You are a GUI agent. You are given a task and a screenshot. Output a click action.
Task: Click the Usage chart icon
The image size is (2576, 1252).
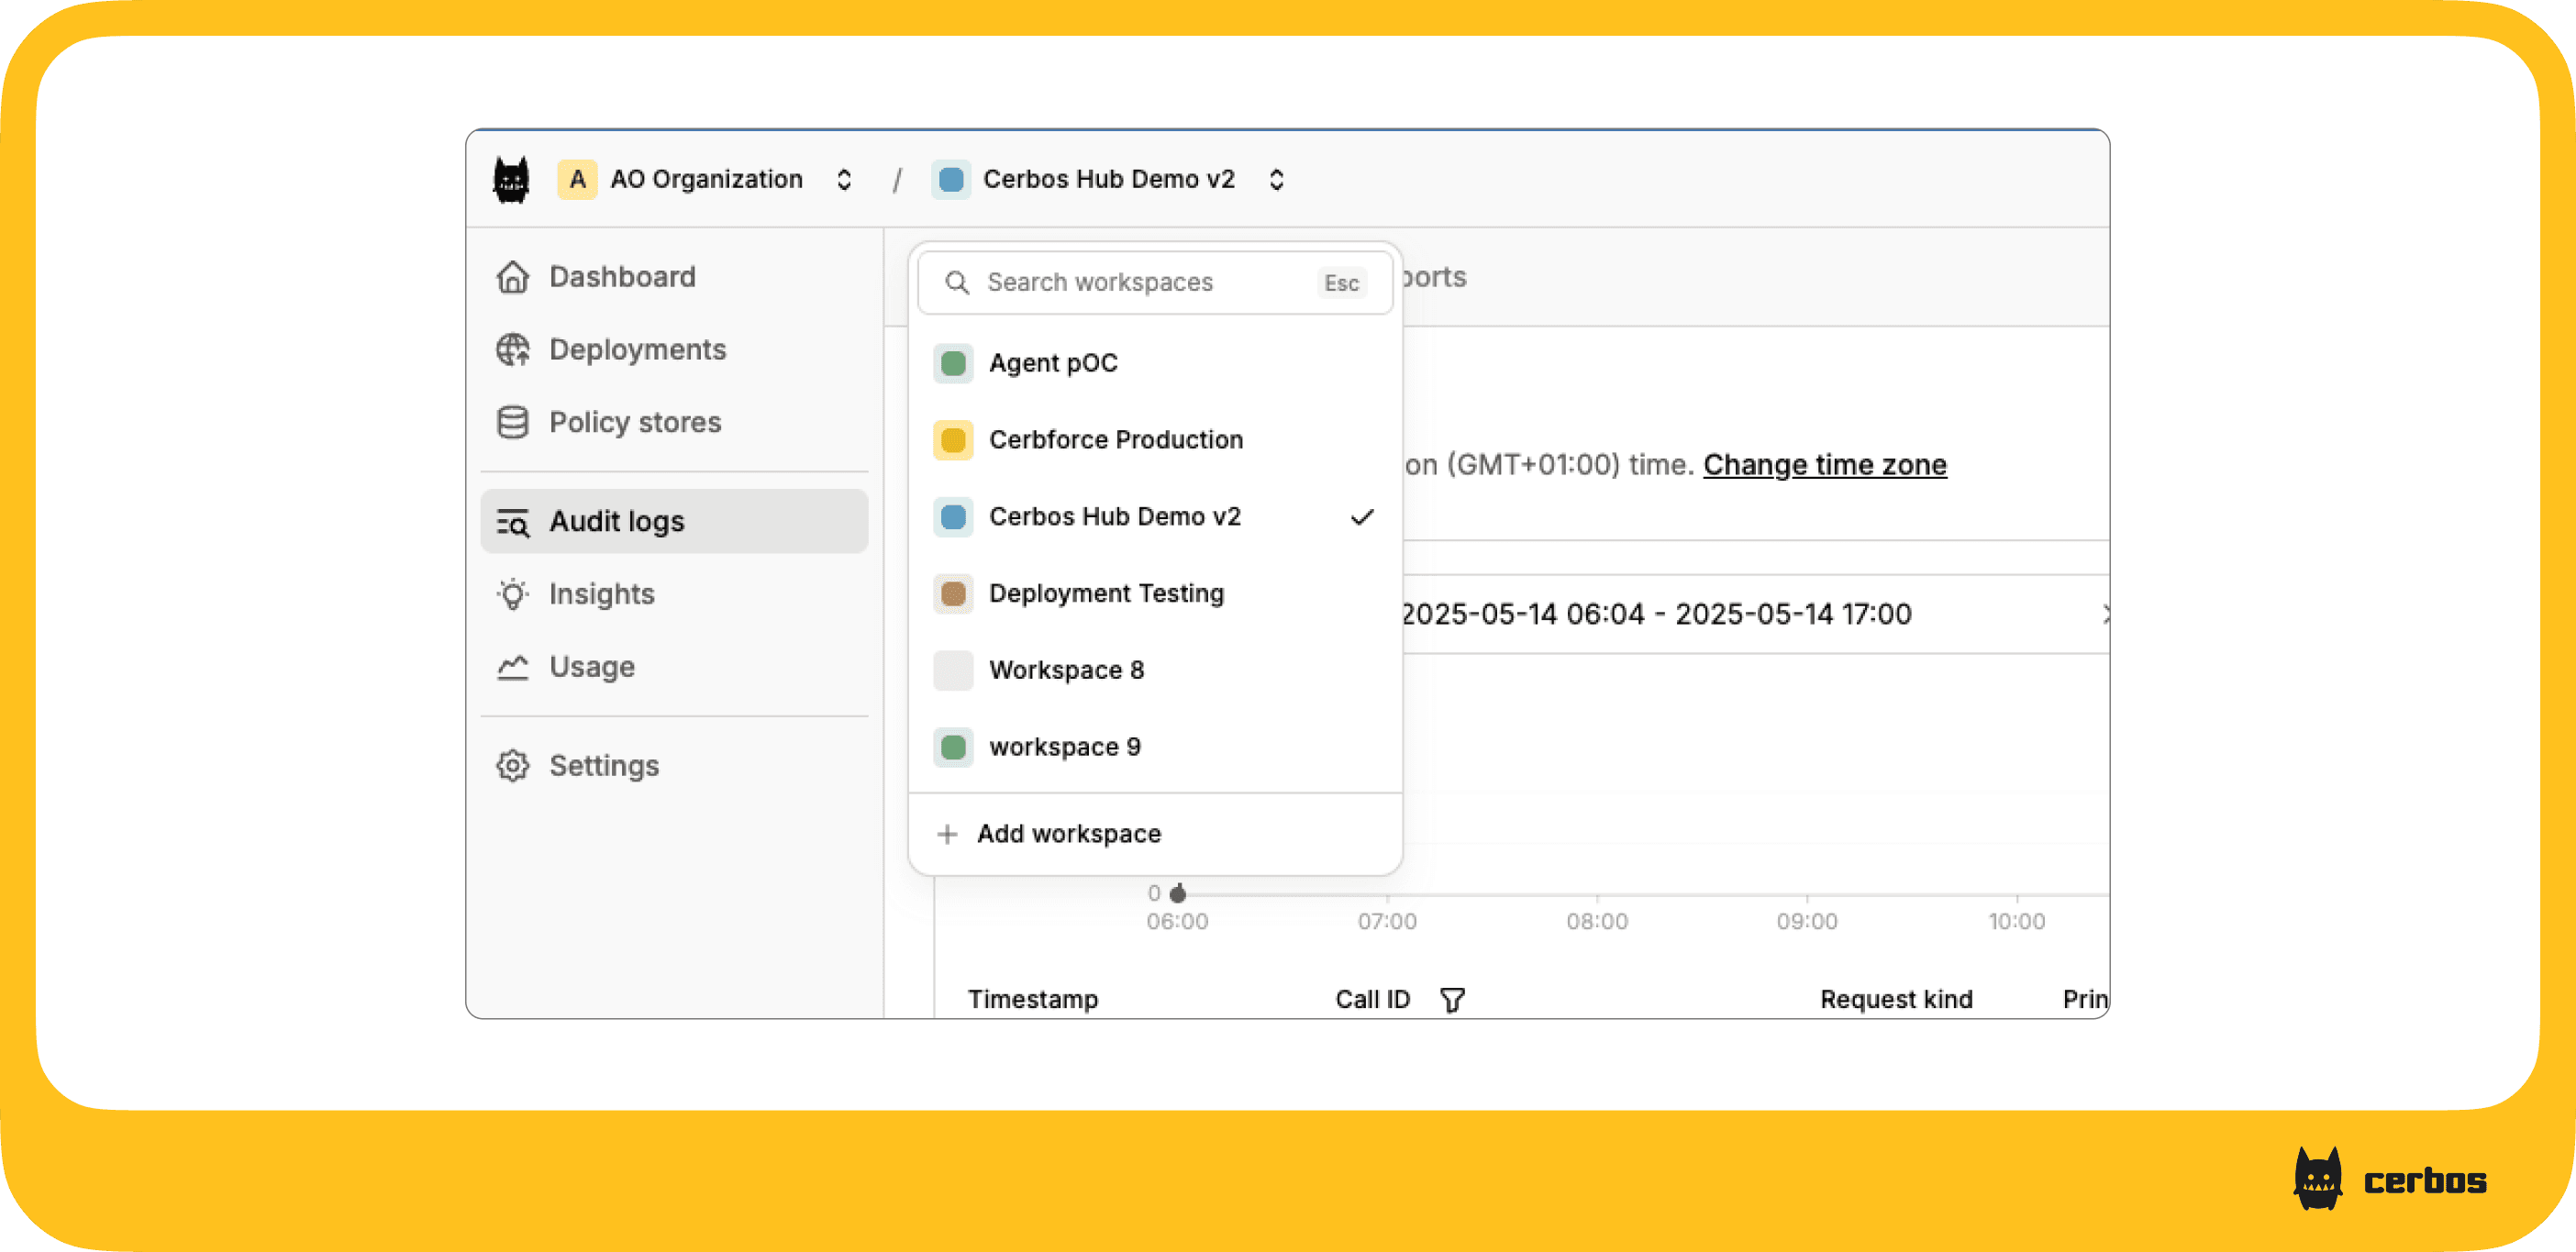(x=513, y=667)
